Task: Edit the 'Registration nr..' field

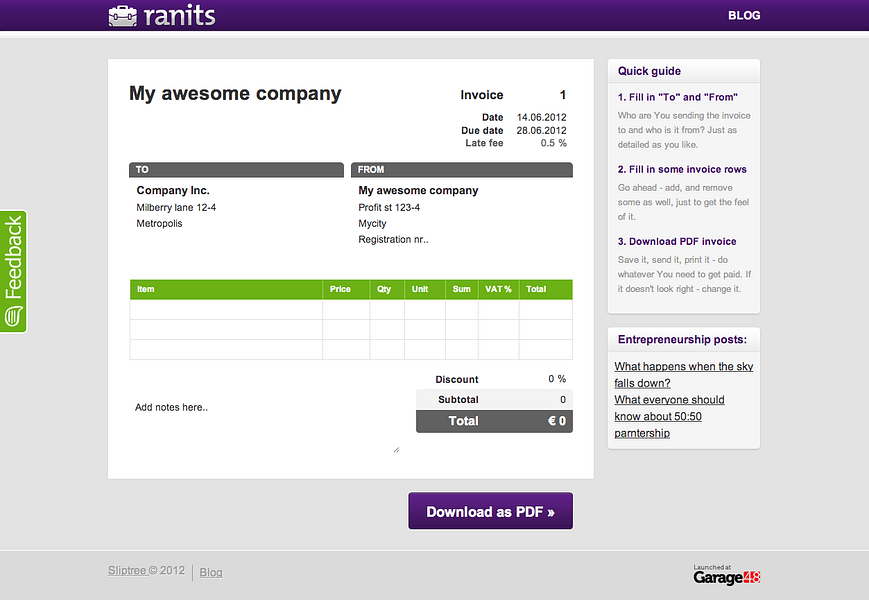Action: (x=393, y=239)
